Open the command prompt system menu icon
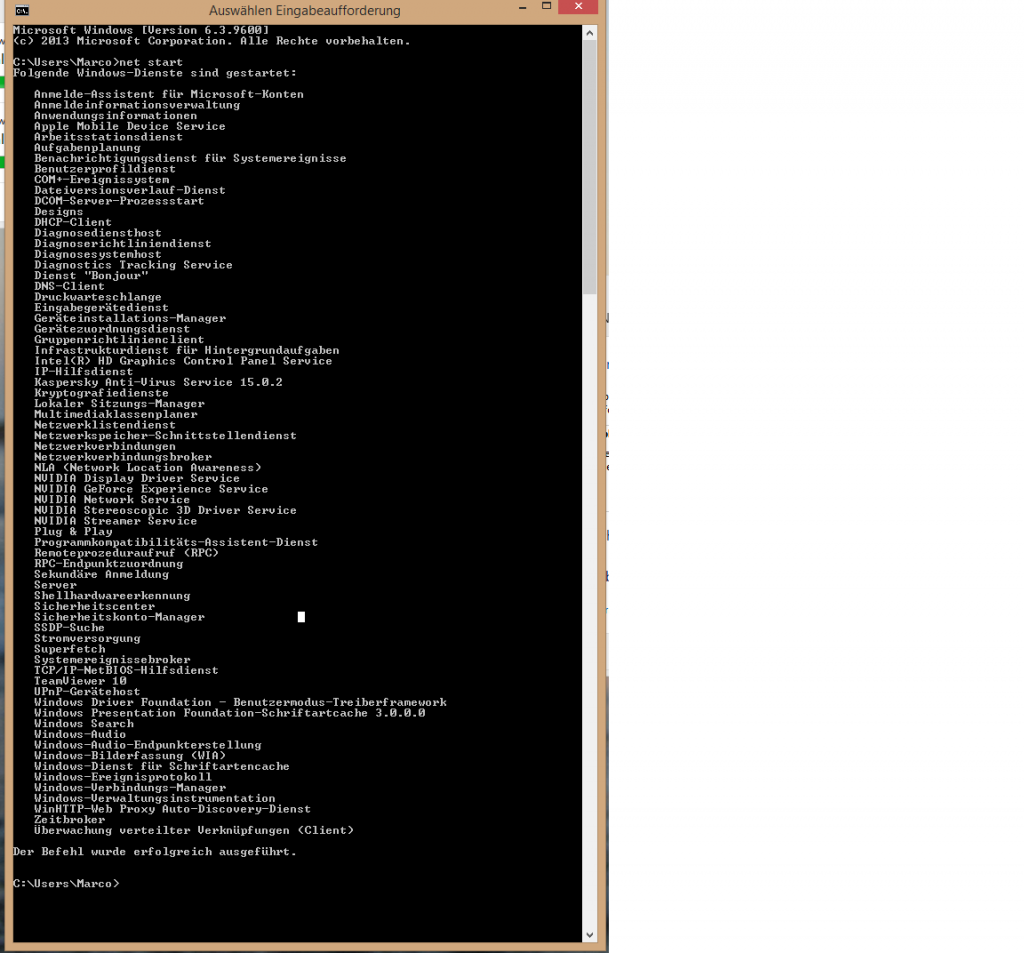 click(22, 10)
